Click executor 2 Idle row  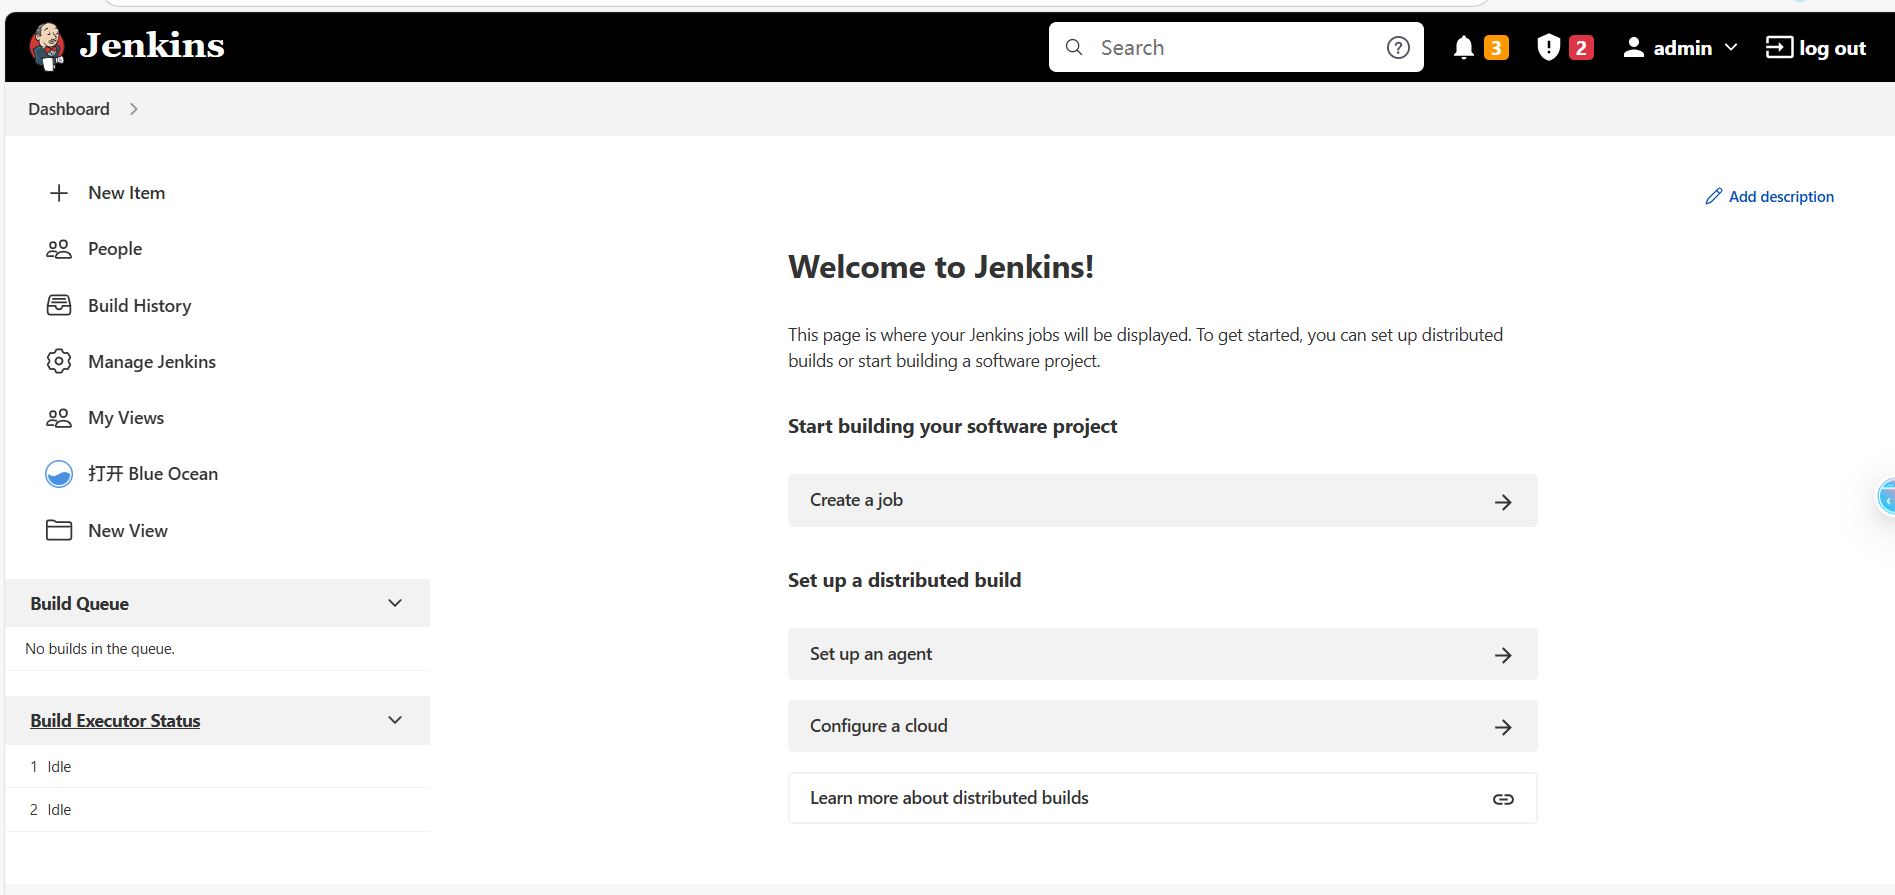click(217, 810)
